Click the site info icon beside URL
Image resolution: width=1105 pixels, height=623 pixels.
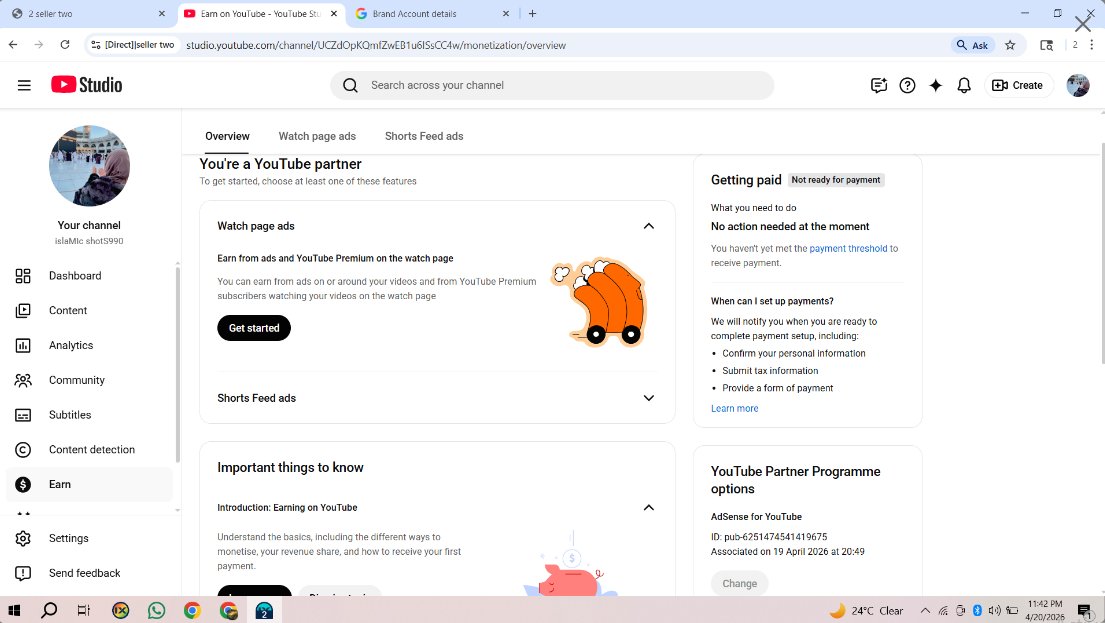96,45
